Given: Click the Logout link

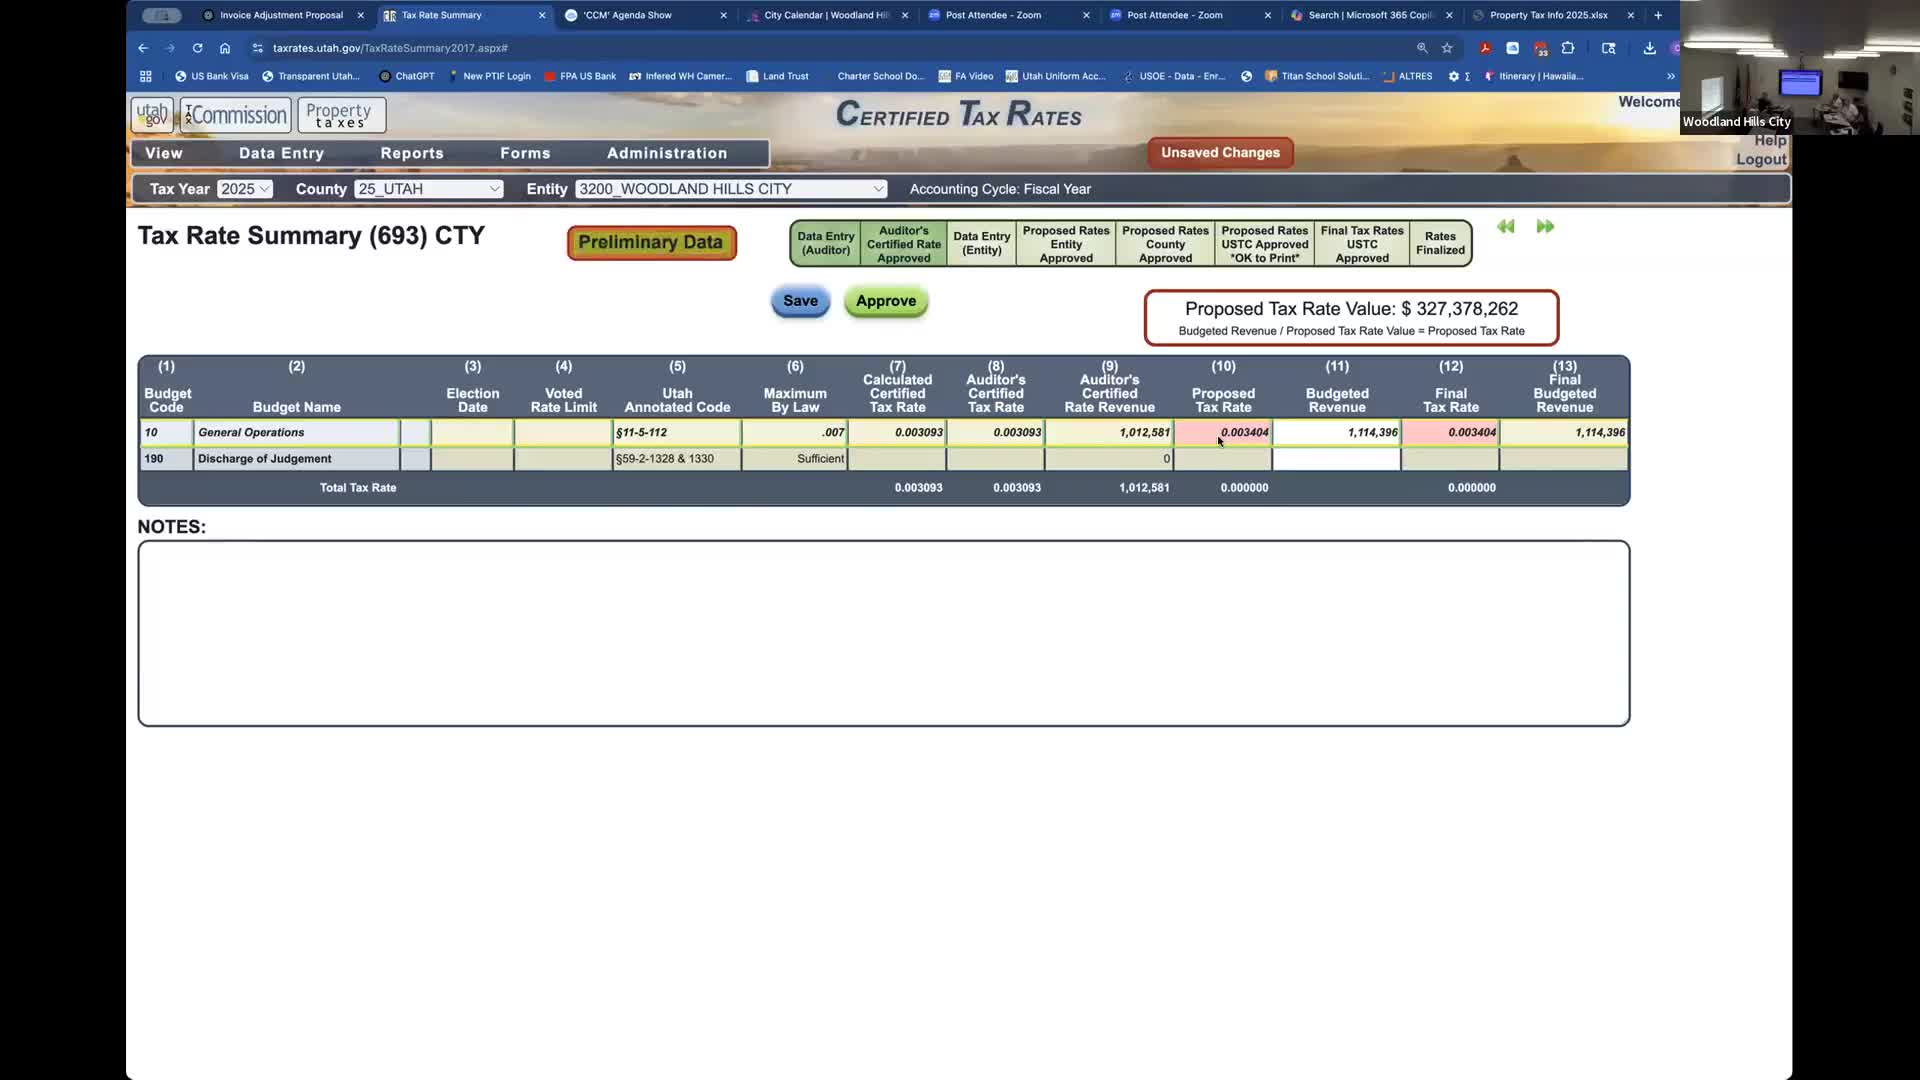Looking at the screenshot, I should [1760, 160].
